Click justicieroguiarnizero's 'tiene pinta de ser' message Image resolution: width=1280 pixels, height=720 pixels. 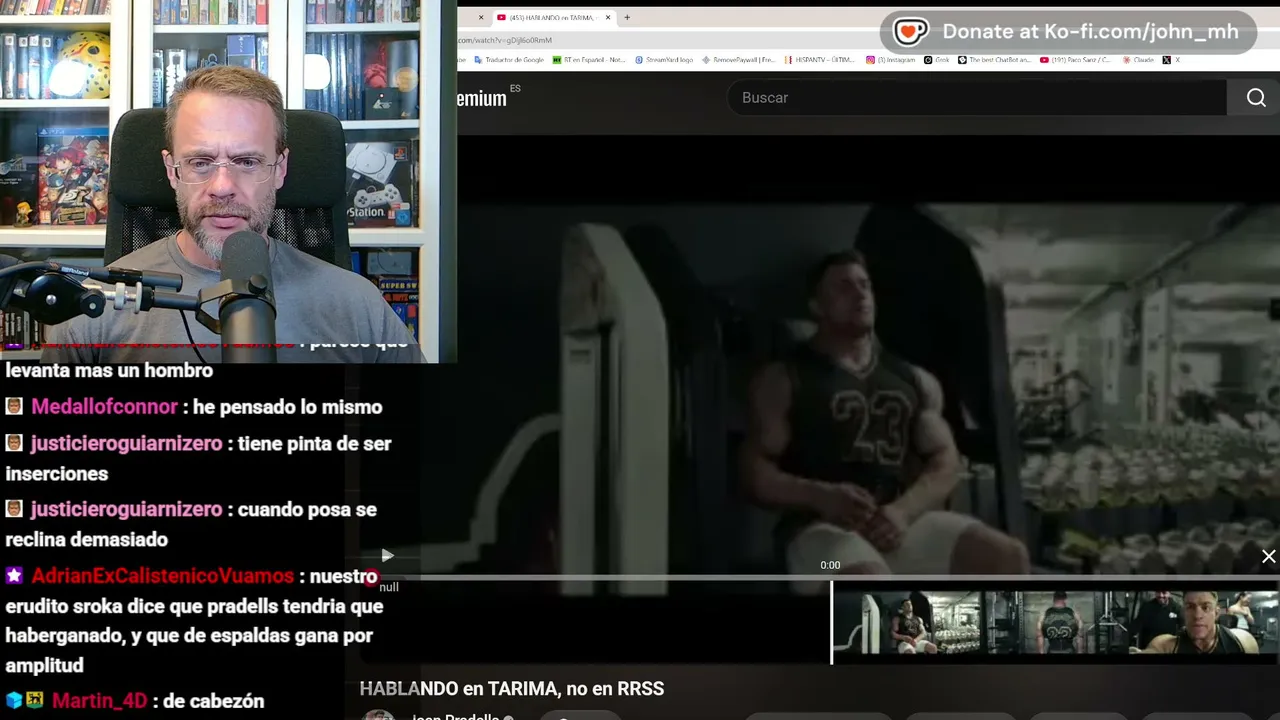point(198,458)
